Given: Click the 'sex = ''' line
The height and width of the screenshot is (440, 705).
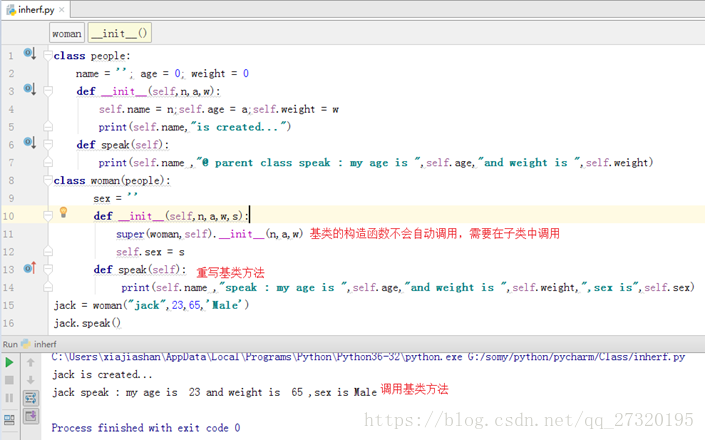Looking at the screenshot, I should click(115, 198).
